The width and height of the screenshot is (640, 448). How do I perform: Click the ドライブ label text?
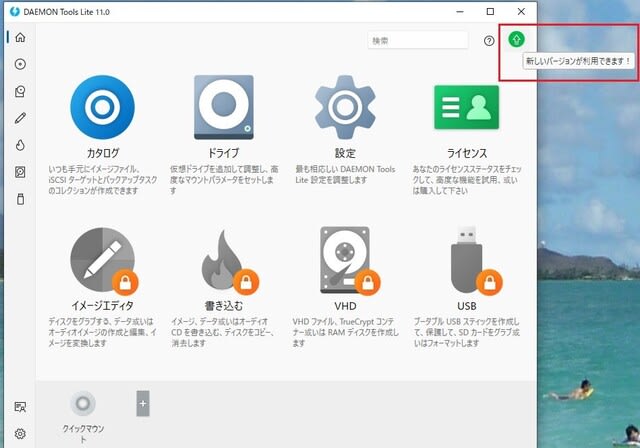(224, 153)
